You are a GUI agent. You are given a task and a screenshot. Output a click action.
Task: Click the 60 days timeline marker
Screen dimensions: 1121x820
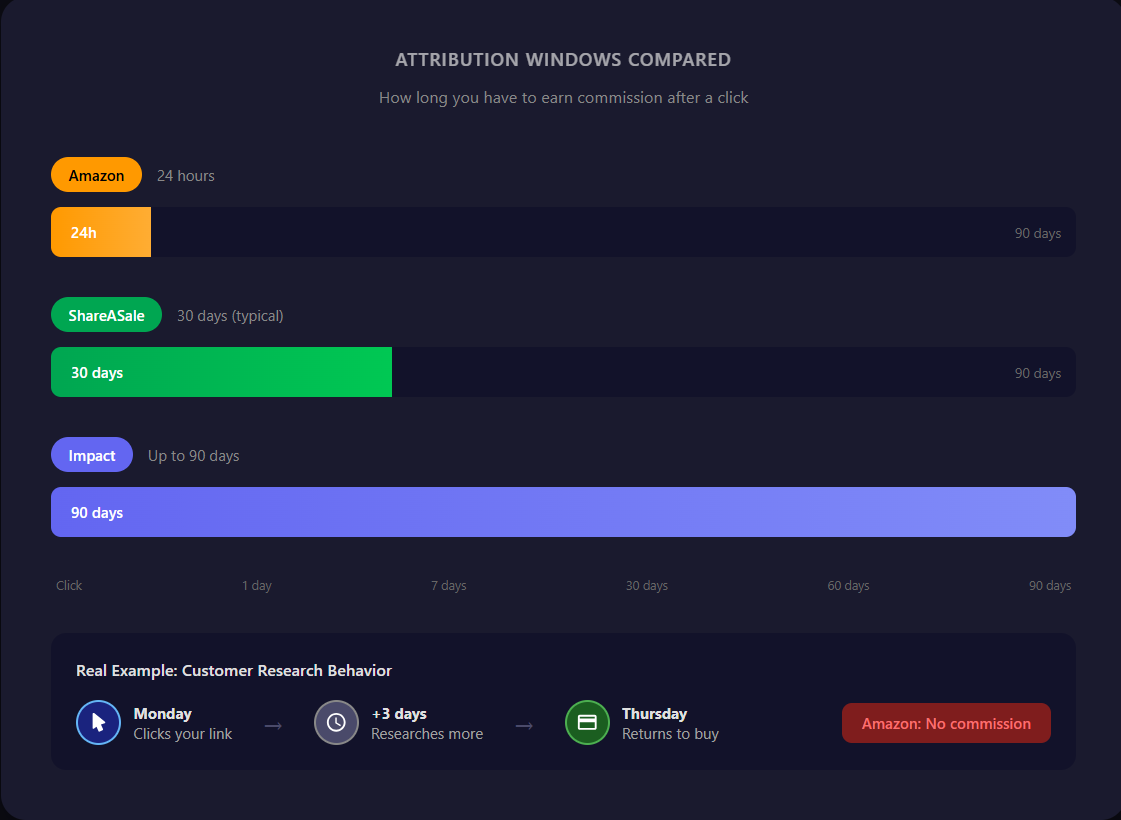point(847,585)
